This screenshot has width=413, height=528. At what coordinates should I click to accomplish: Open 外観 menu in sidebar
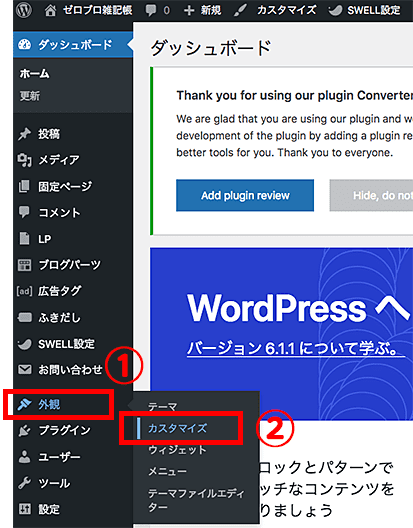coord(49,404)
